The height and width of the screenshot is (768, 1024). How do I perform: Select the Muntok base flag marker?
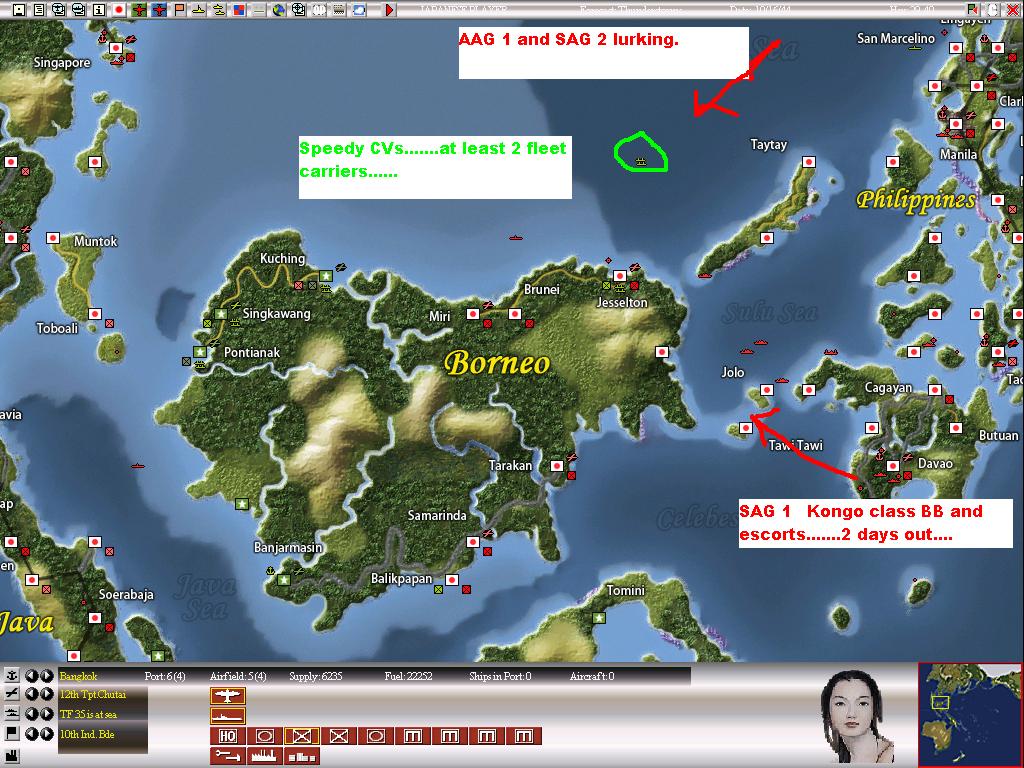click(53, 238)
